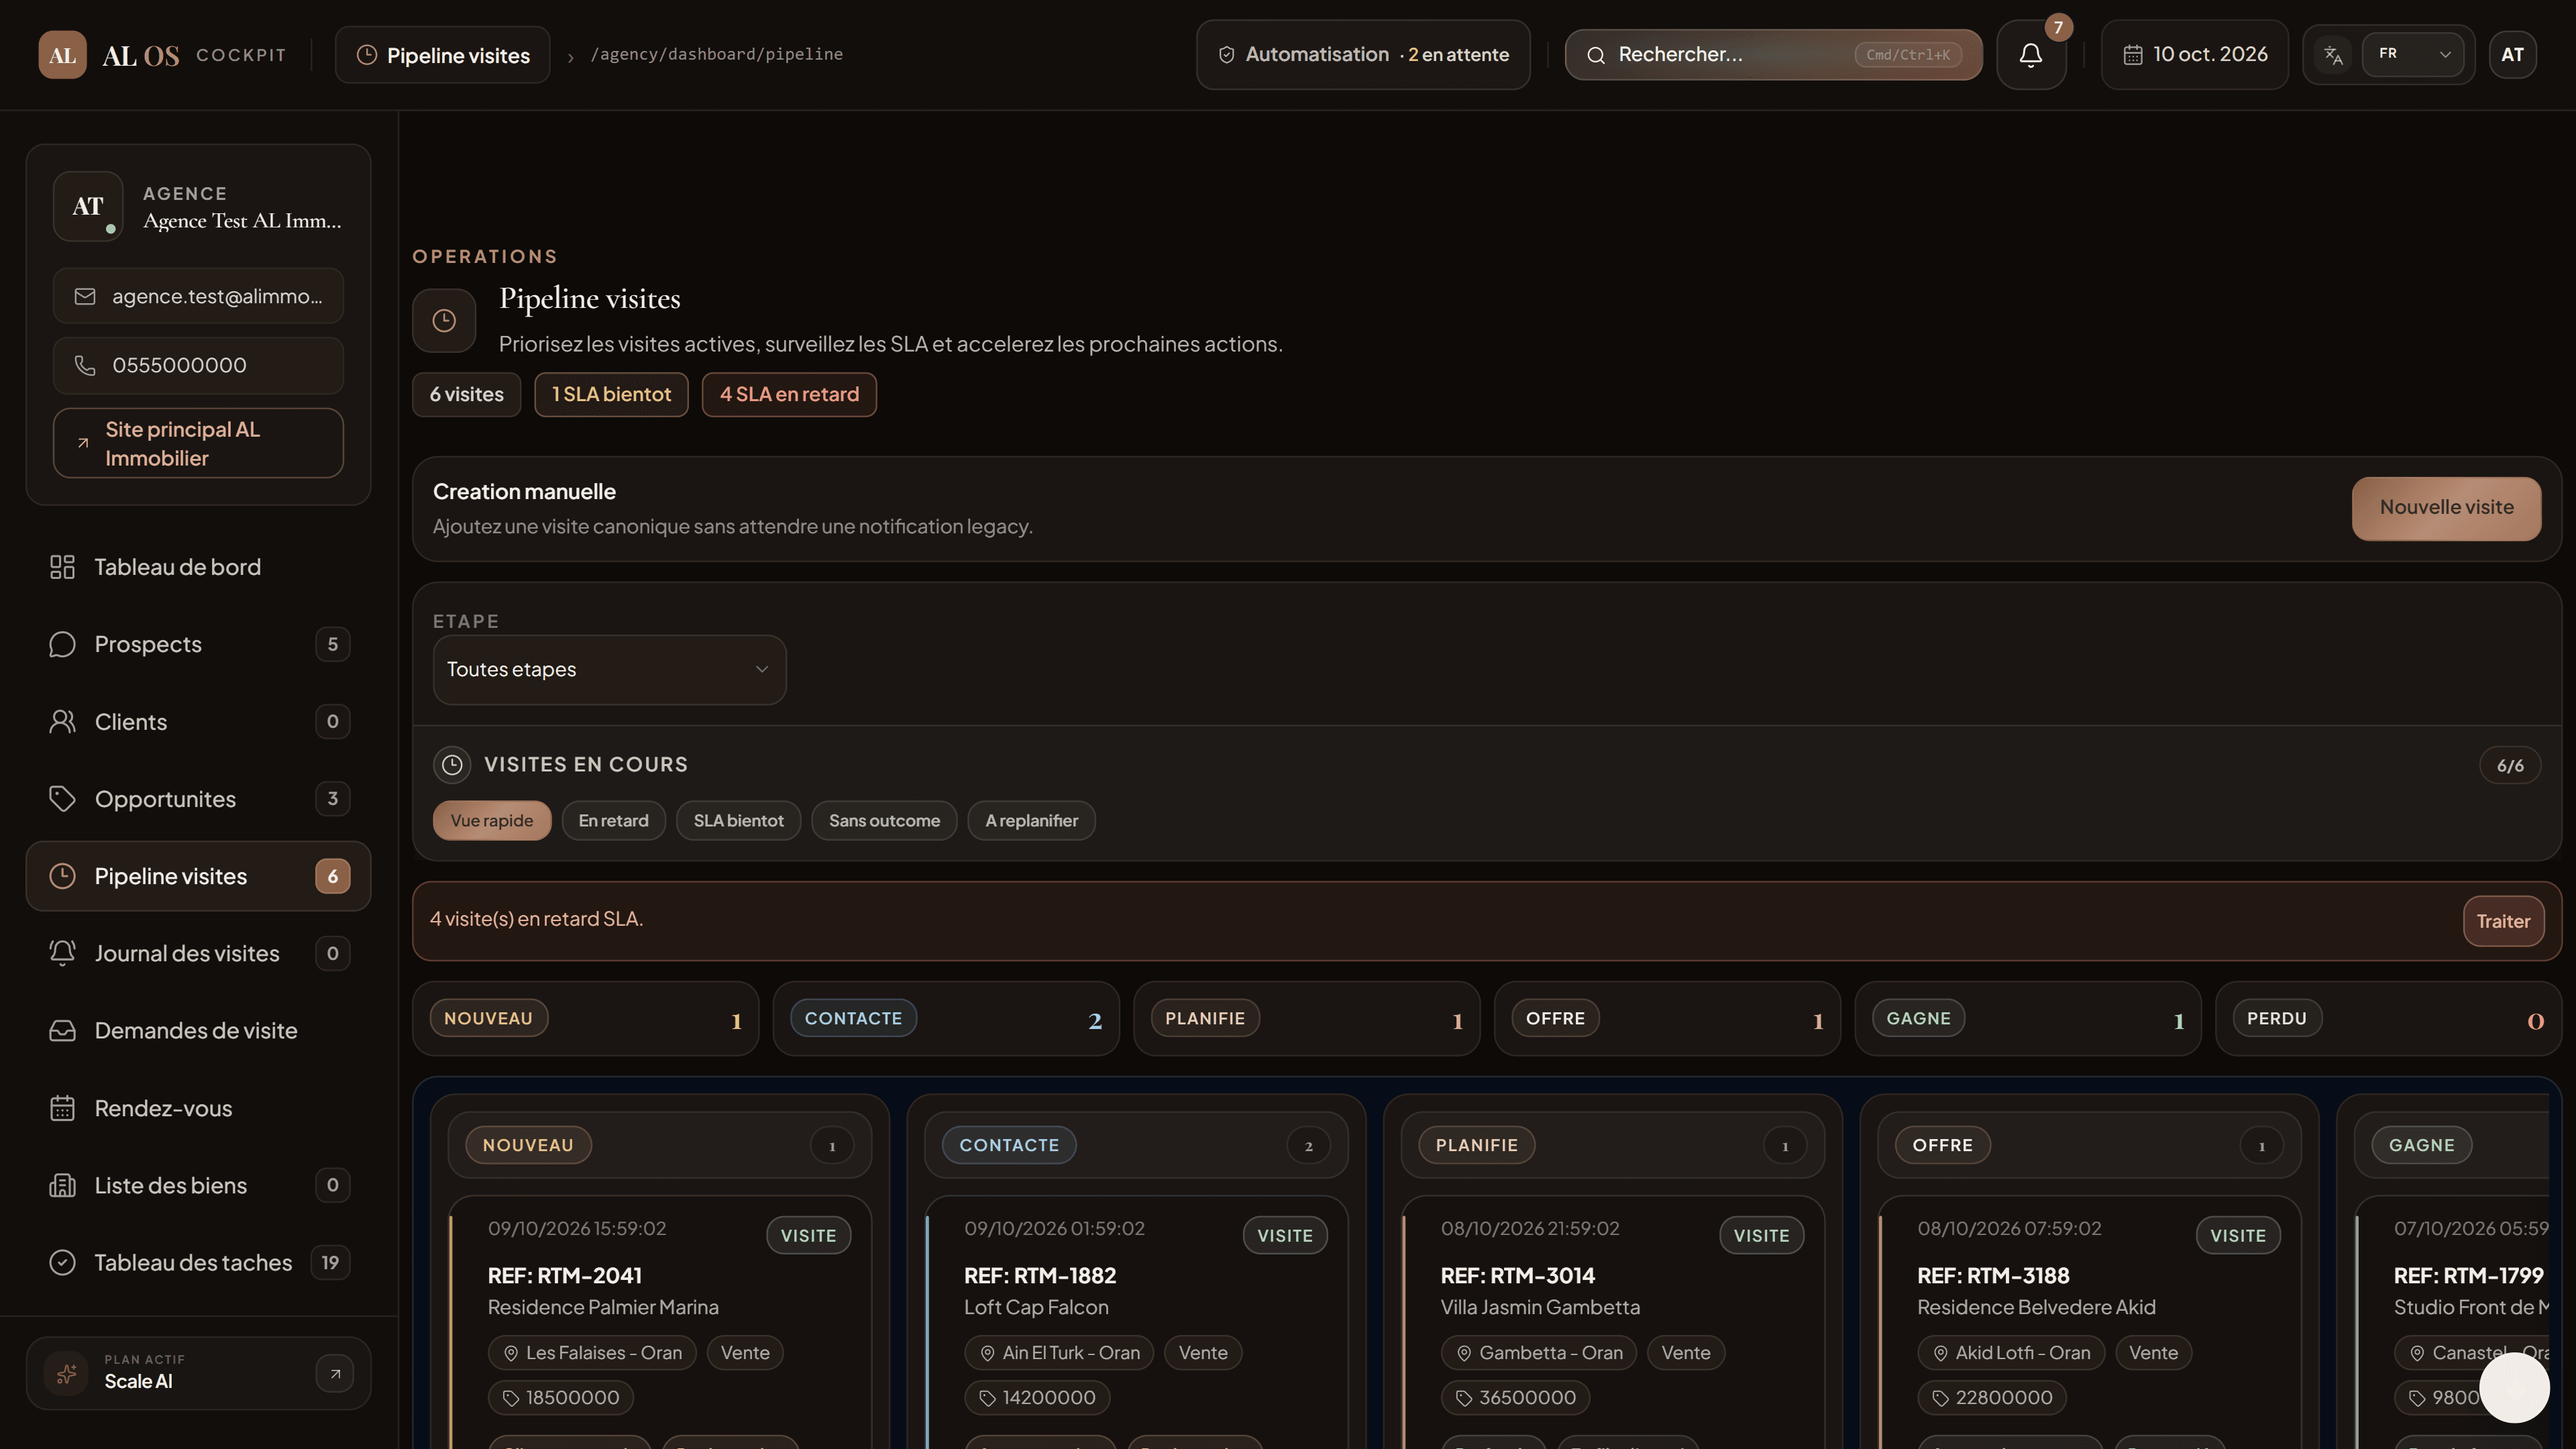Viewport: 2576px width, 1449px height.
Task: Click the clock icon beside VISITES EN COURS
Action: (452, 765)
